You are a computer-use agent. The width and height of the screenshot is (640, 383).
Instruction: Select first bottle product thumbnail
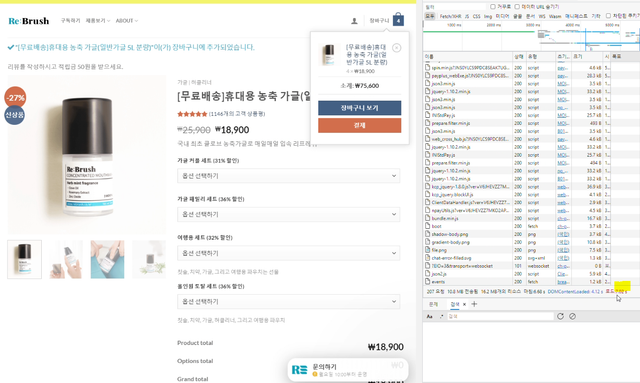pos(24,259)
